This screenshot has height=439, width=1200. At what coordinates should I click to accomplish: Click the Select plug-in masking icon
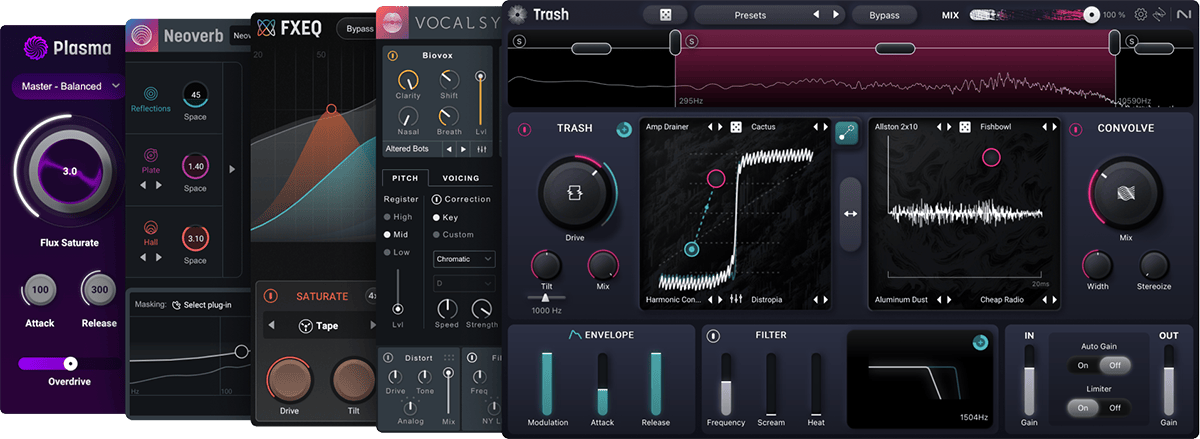pyautogui.click(x=177, y=304)
